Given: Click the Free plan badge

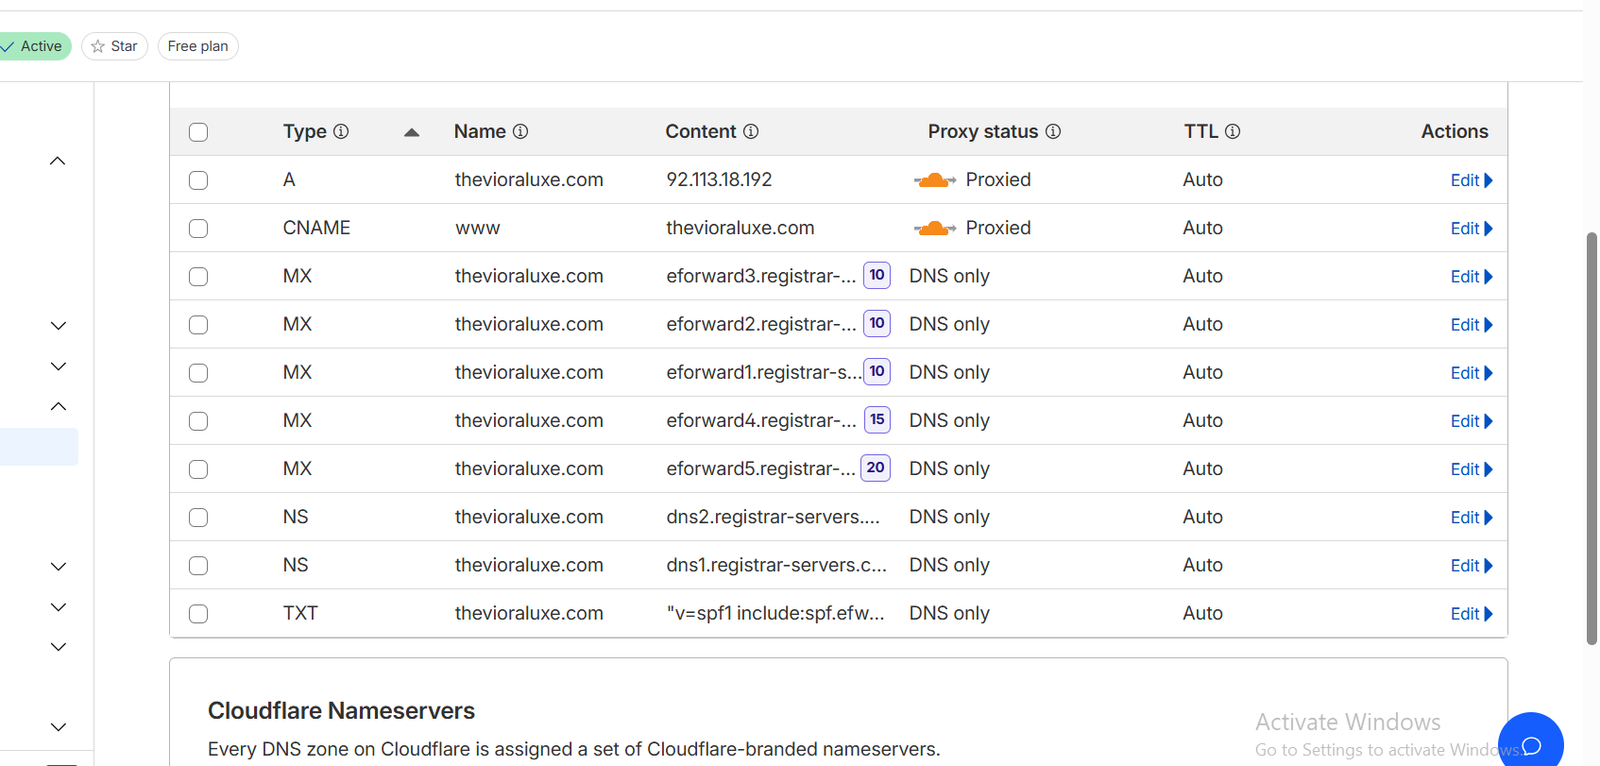Looking at the screenshot, I should (x=198, y=46).
